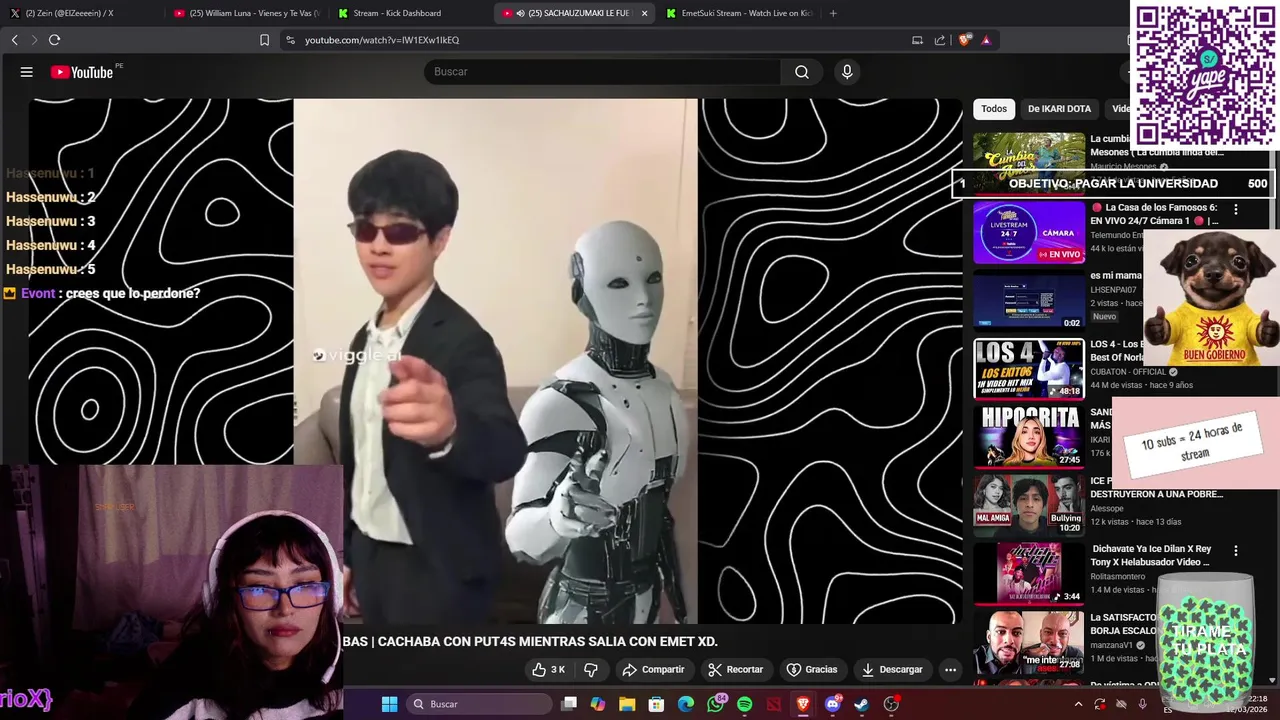Image resolution: width=1280 pixels, height=720 pixels.
Task: Open Microsoft Edge from the taskbar
Action: click(686, 704)
